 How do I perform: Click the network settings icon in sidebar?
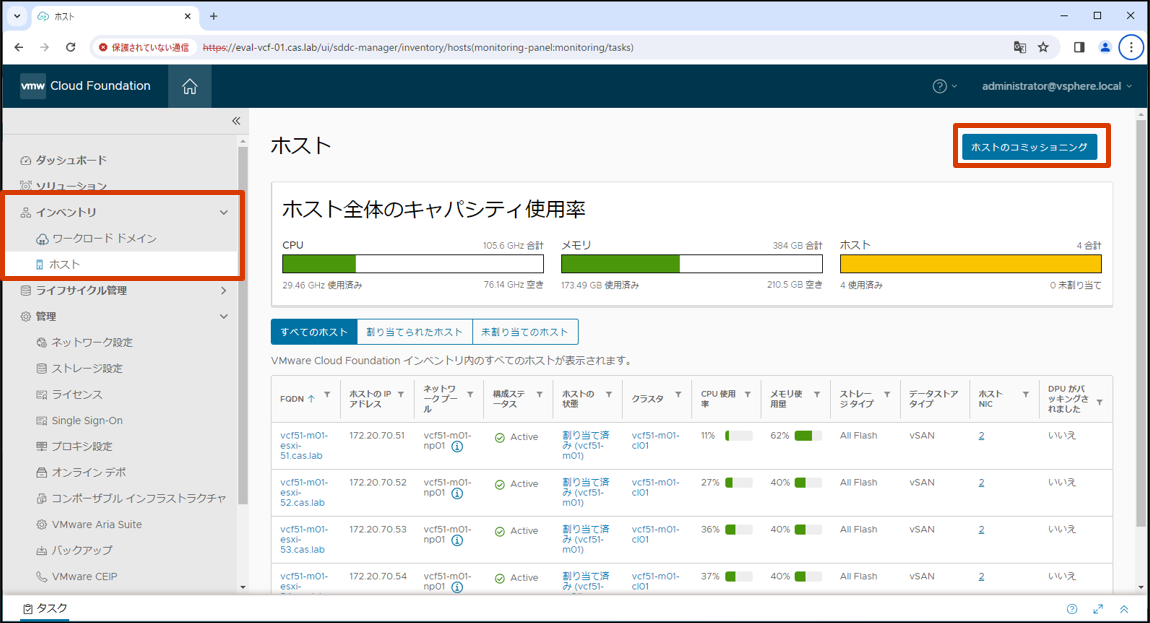[x=42, y=343]
